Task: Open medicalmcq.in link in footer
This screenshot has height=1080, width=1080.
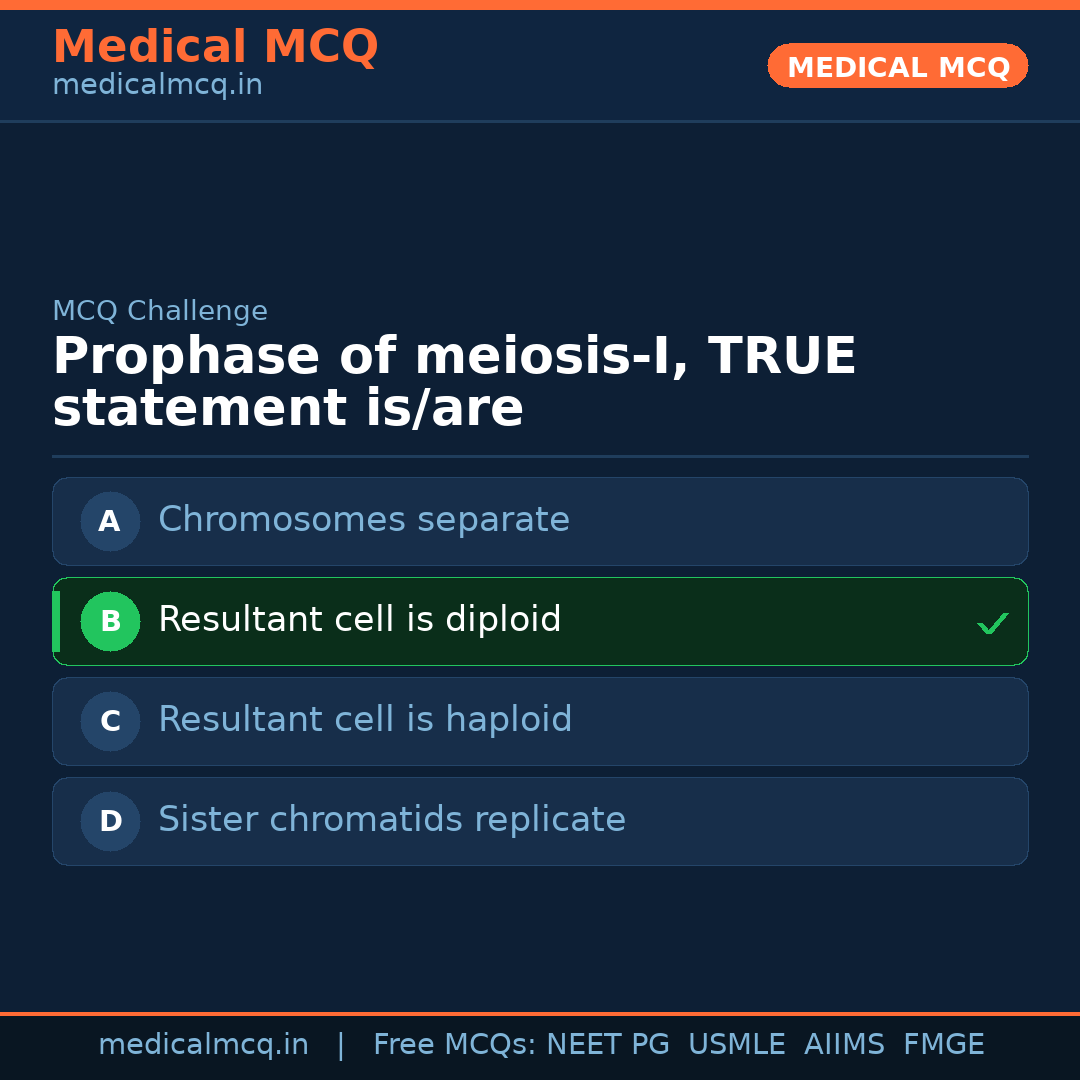Action: 203,1045
